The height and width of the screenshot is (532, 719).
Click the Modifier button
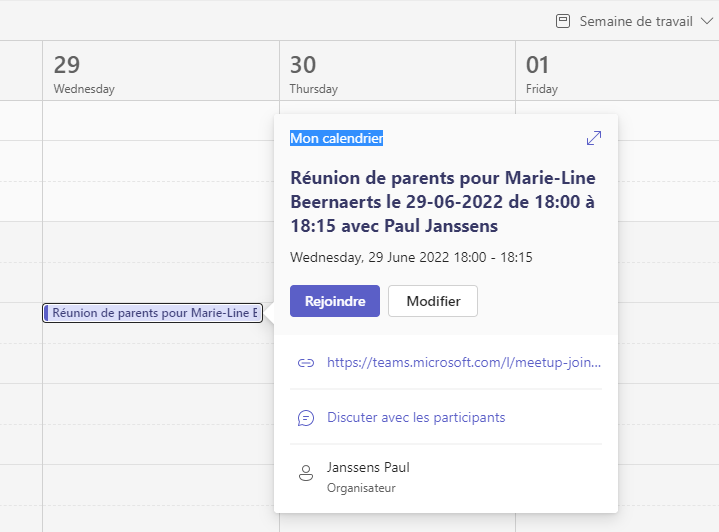click(x=433, y=301)
